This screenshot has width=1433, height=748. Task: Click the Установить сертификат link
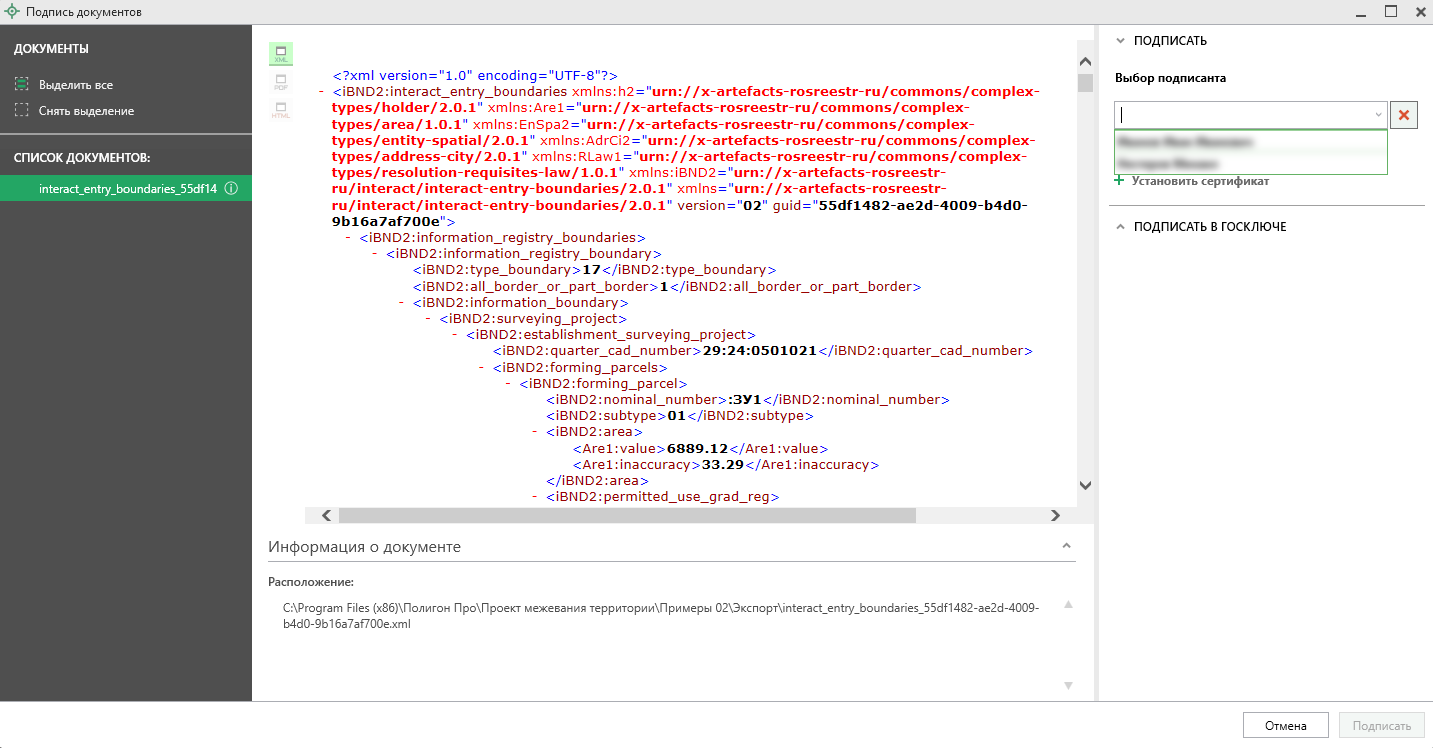(x=1200, y=181)
